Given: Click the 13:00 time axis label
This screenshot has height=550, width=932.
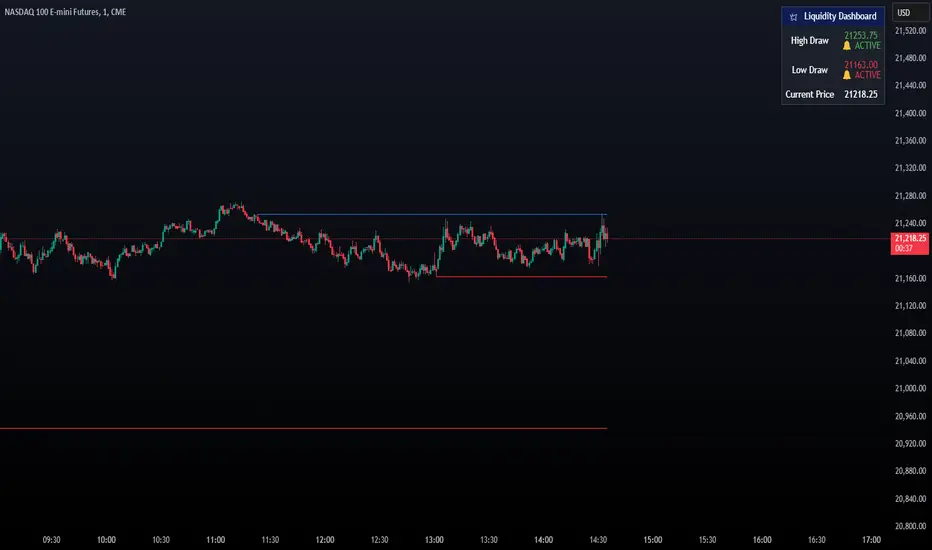Looking at the screenshot, I should coord(434,540).
